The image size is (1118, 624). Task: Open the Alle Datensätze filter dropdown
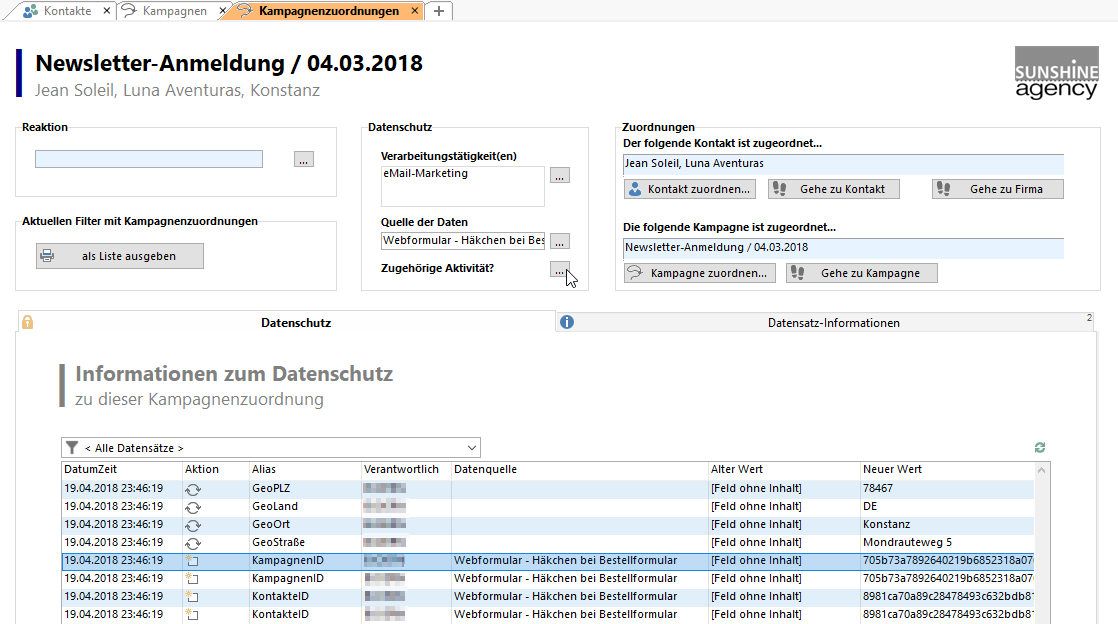[x=472, y=448]
